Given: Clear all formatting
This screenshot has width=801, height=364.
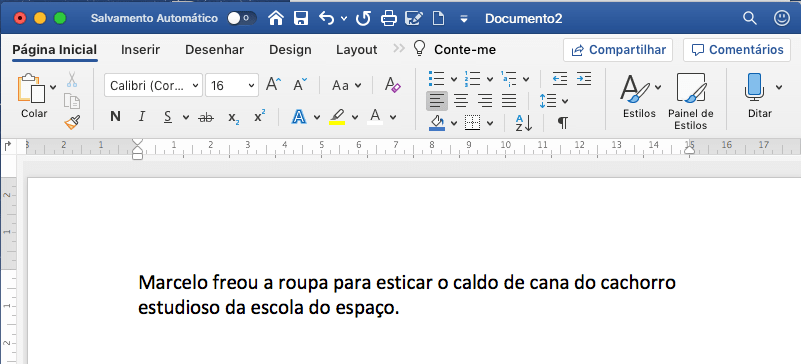Looking at the screenshot, I should 392,85.
